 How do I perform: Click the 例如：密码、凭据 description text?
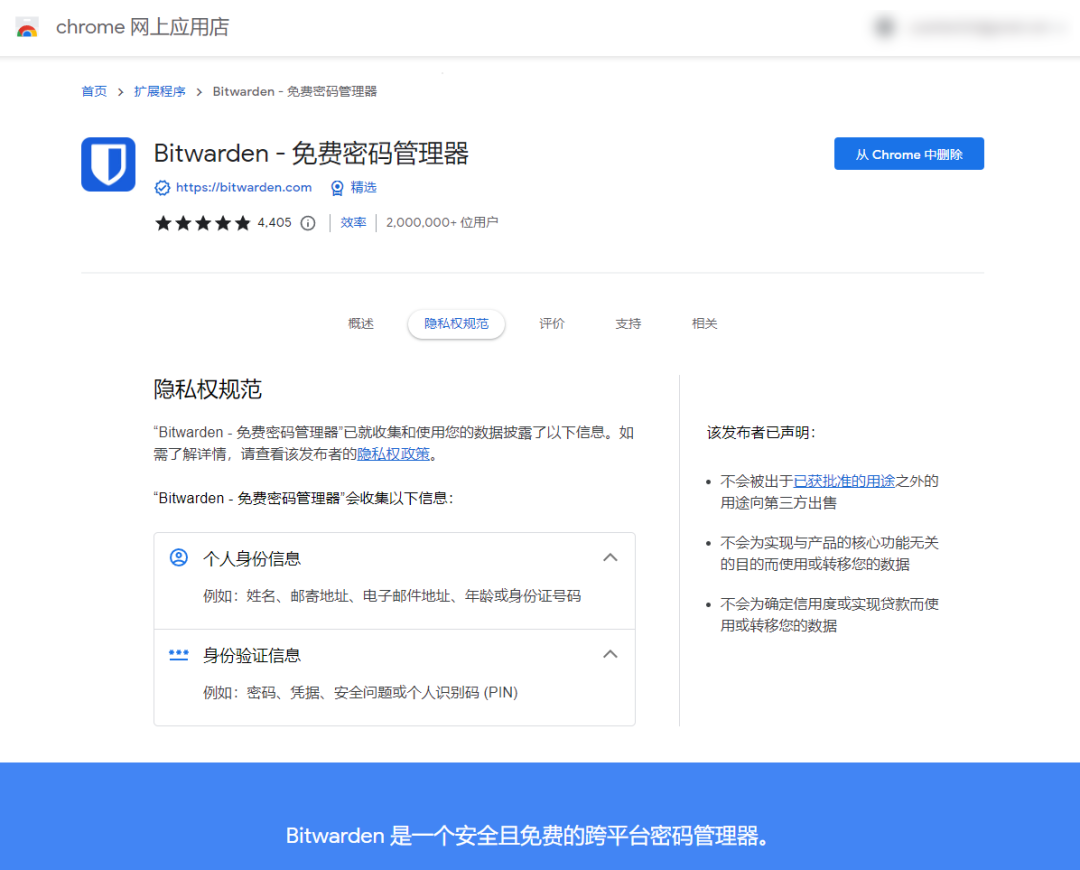[x=360, y=692]
